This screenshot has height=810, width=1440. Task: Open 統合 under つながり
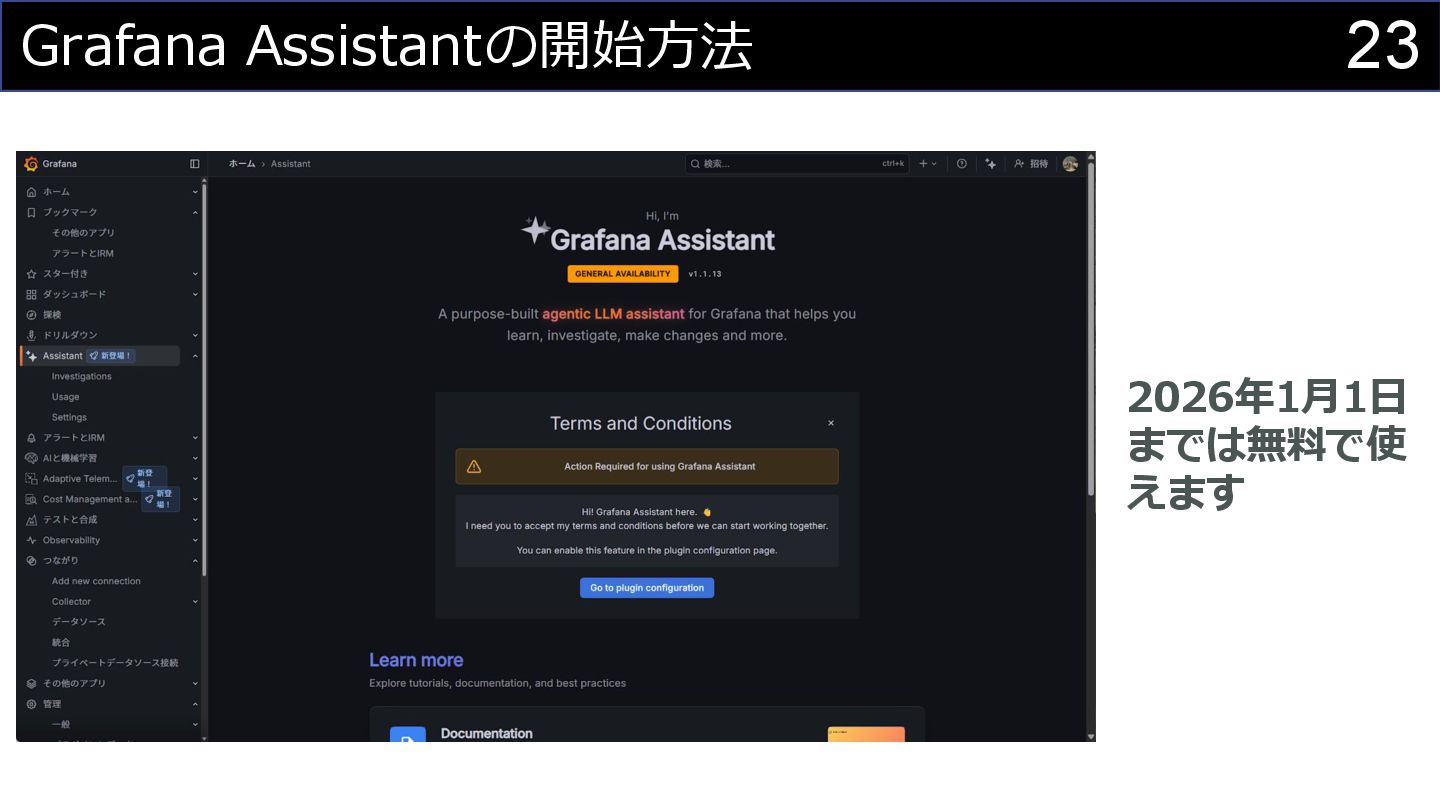pos(61,643)
